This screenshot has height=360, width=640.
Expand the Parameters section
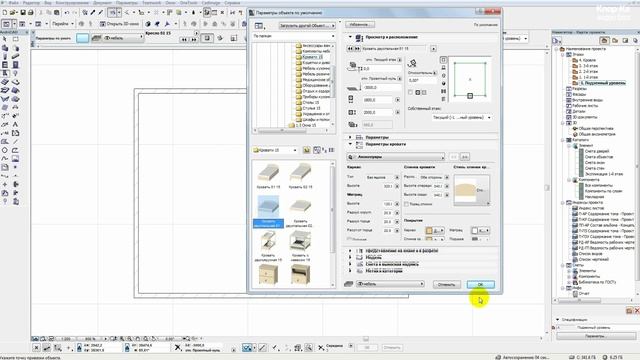coord(350,138)
